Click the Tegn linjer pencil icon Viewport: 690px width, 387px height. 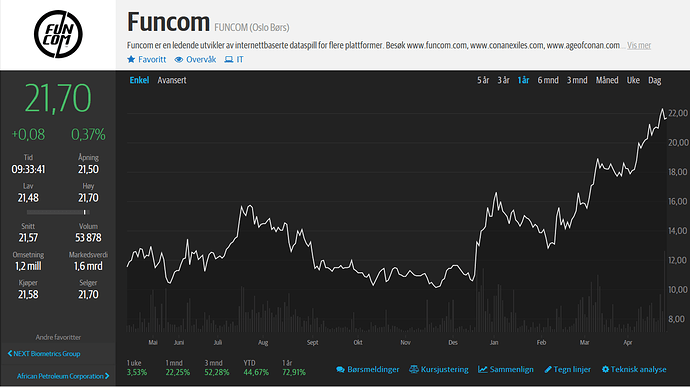[x=548, y=369]
